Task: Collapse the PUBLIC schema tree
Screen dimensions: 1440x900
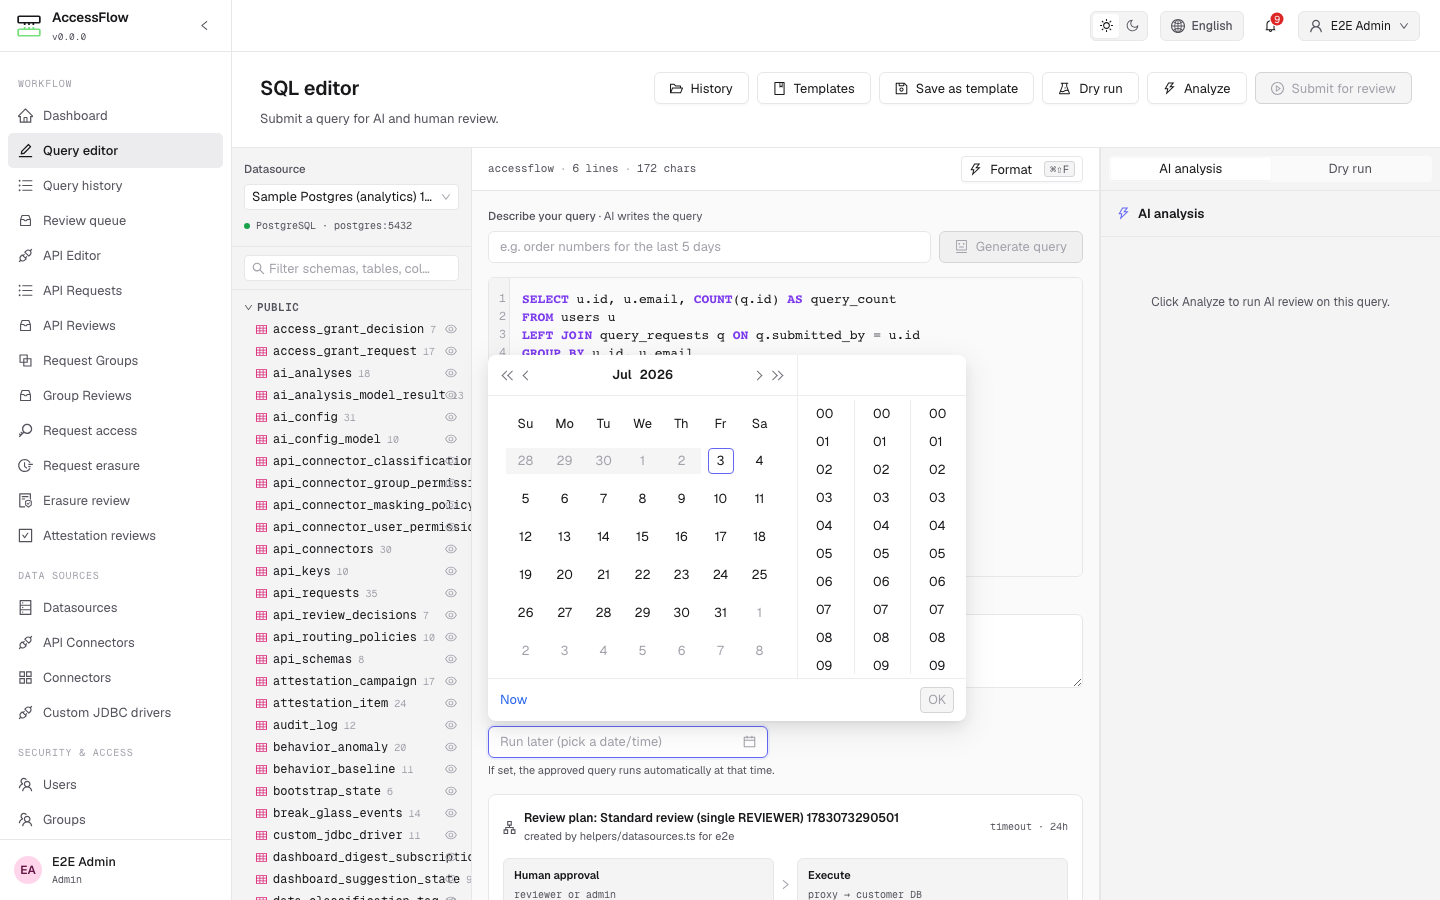Action: 249,307
